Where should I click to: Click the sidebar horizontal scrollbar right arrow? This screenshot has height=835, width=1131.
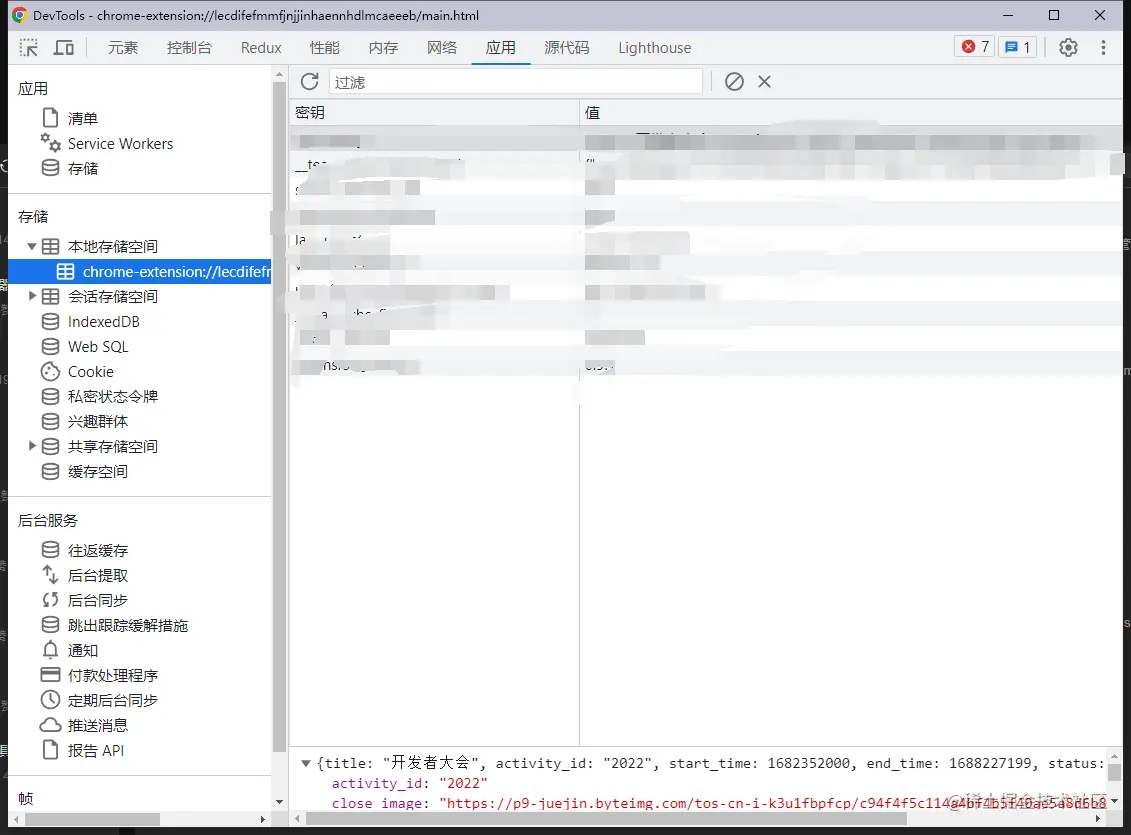(263, 819)
